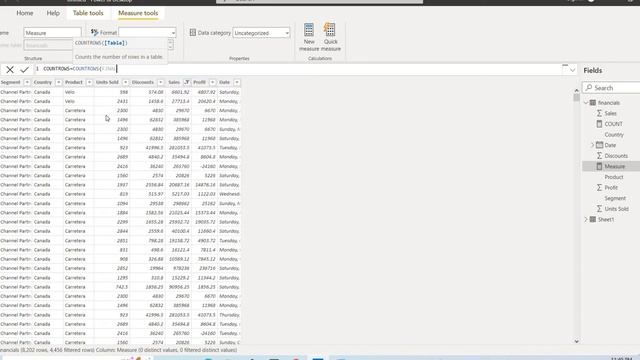Click the Segment column header
The width and height of the screenshot is (640, 360).
(11, 82)
